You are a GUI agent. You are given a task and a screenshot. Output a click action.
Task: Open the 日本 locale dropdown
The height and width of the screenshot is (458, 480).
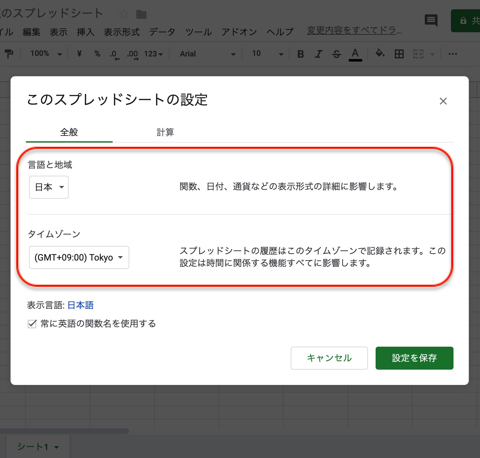pos(49,187)
